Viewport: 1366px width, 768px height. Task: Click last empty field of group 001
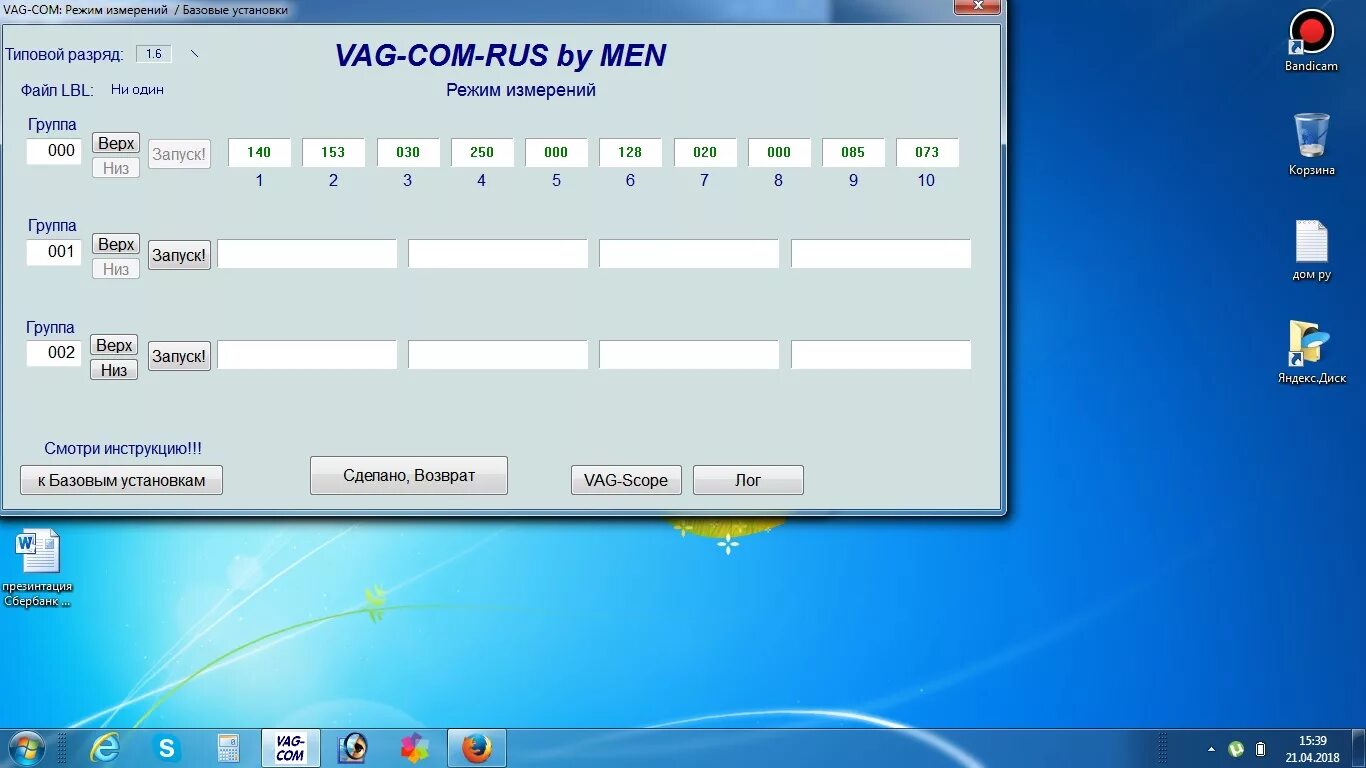[x=881, y=254]
